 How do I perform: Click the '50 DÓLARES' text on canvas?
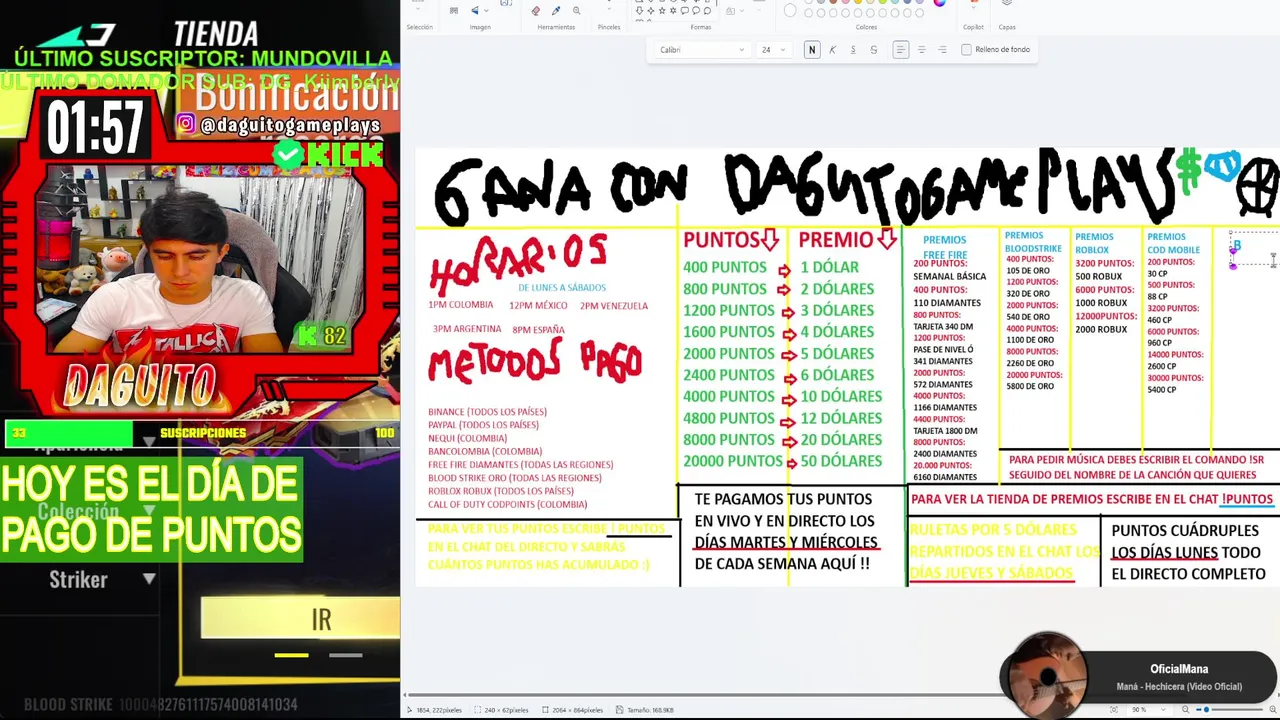point(841,461)
